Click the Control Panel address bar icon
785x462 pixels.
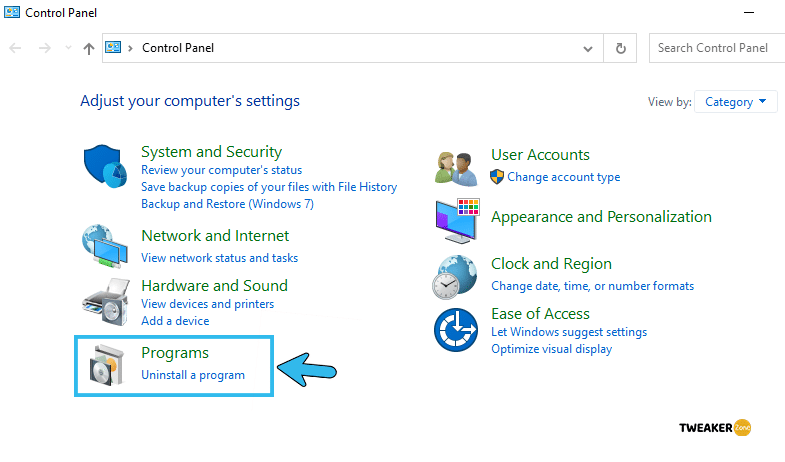[113, 47]
